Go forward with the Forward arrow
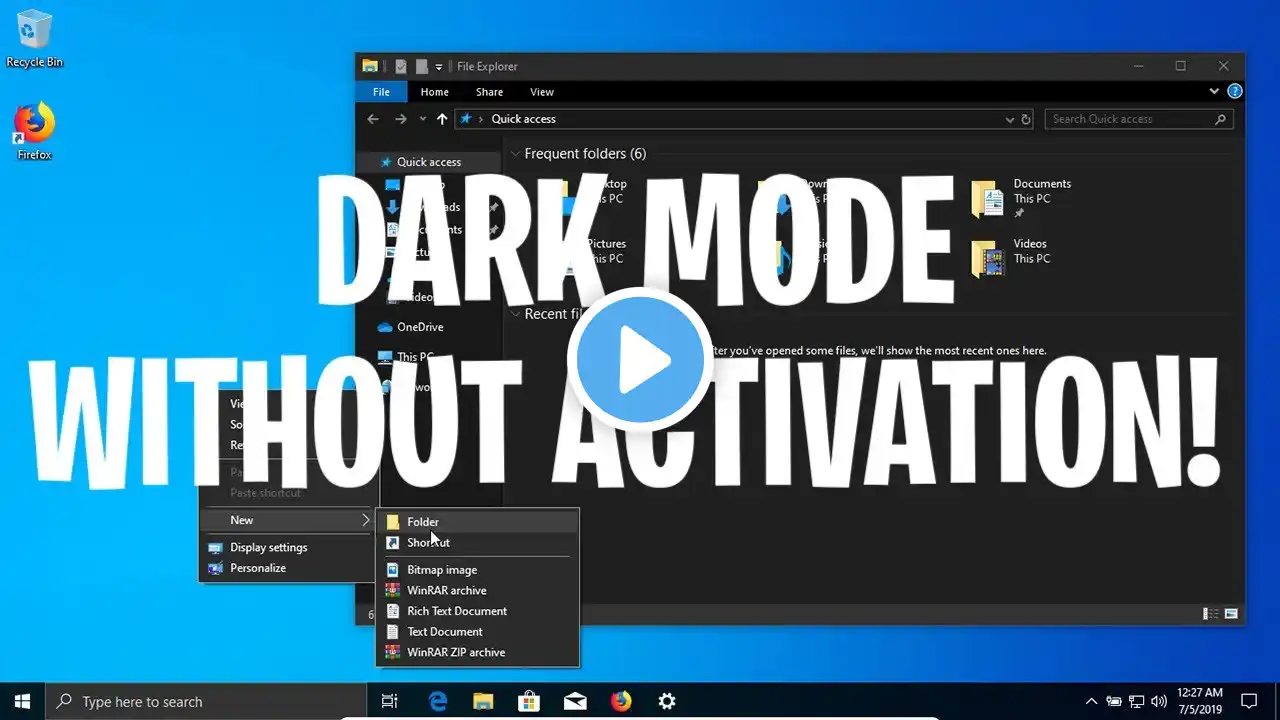The image size is (1280, 720). point(401,119)
